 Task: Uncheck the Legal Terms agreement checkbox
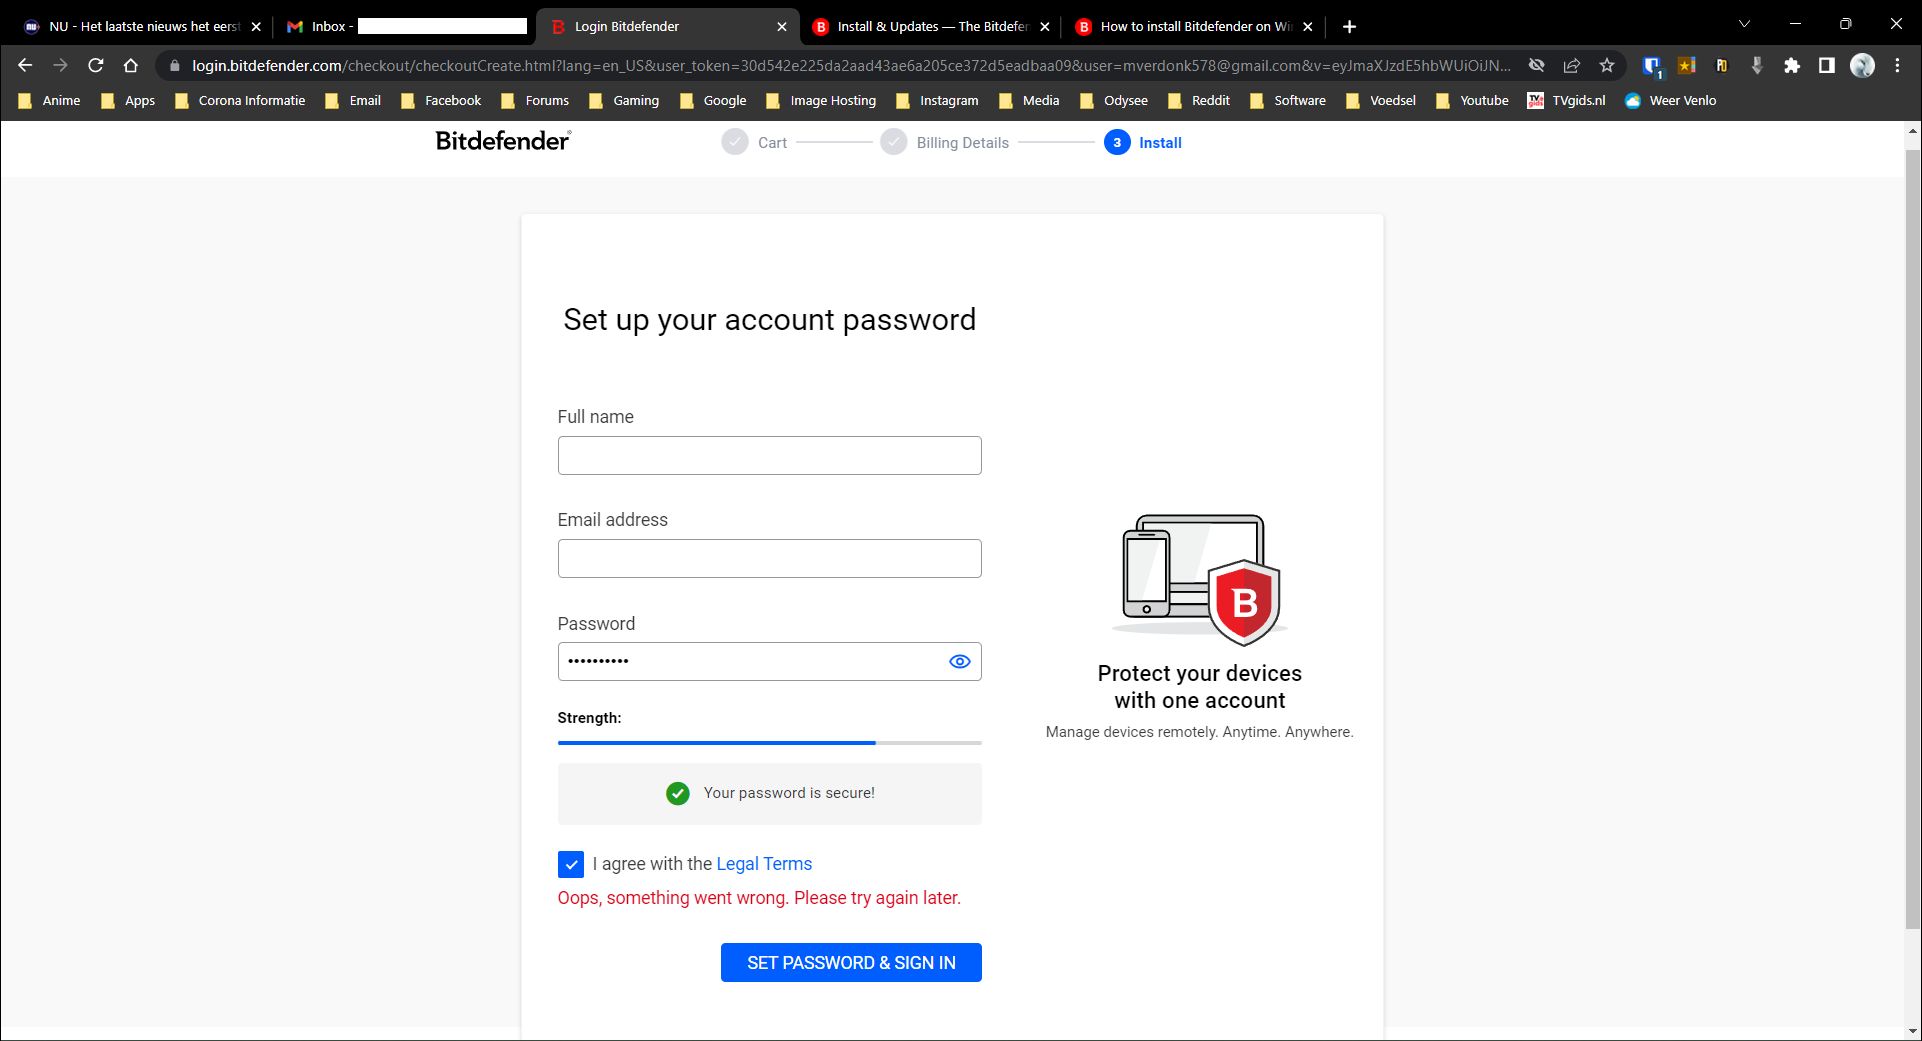[x=571, y=864]
